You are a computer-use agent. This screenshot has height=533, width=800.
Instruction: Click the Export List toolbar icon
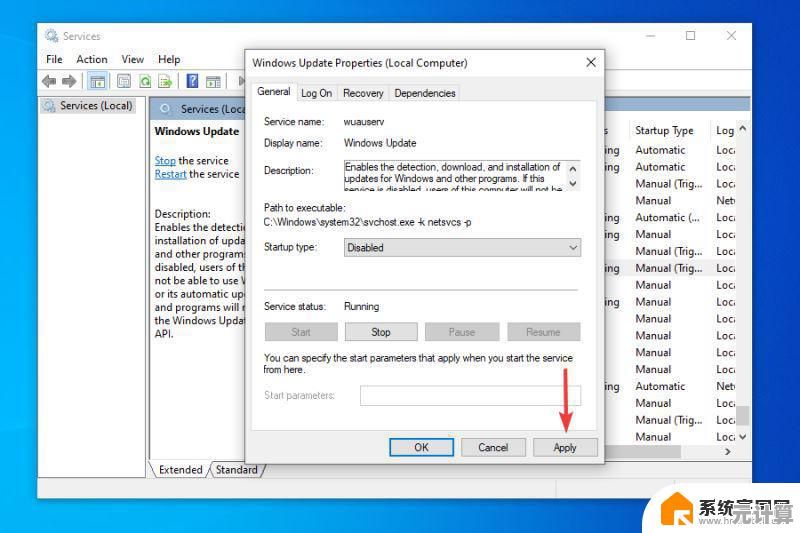pyautogui.click(x=165, y=81)
